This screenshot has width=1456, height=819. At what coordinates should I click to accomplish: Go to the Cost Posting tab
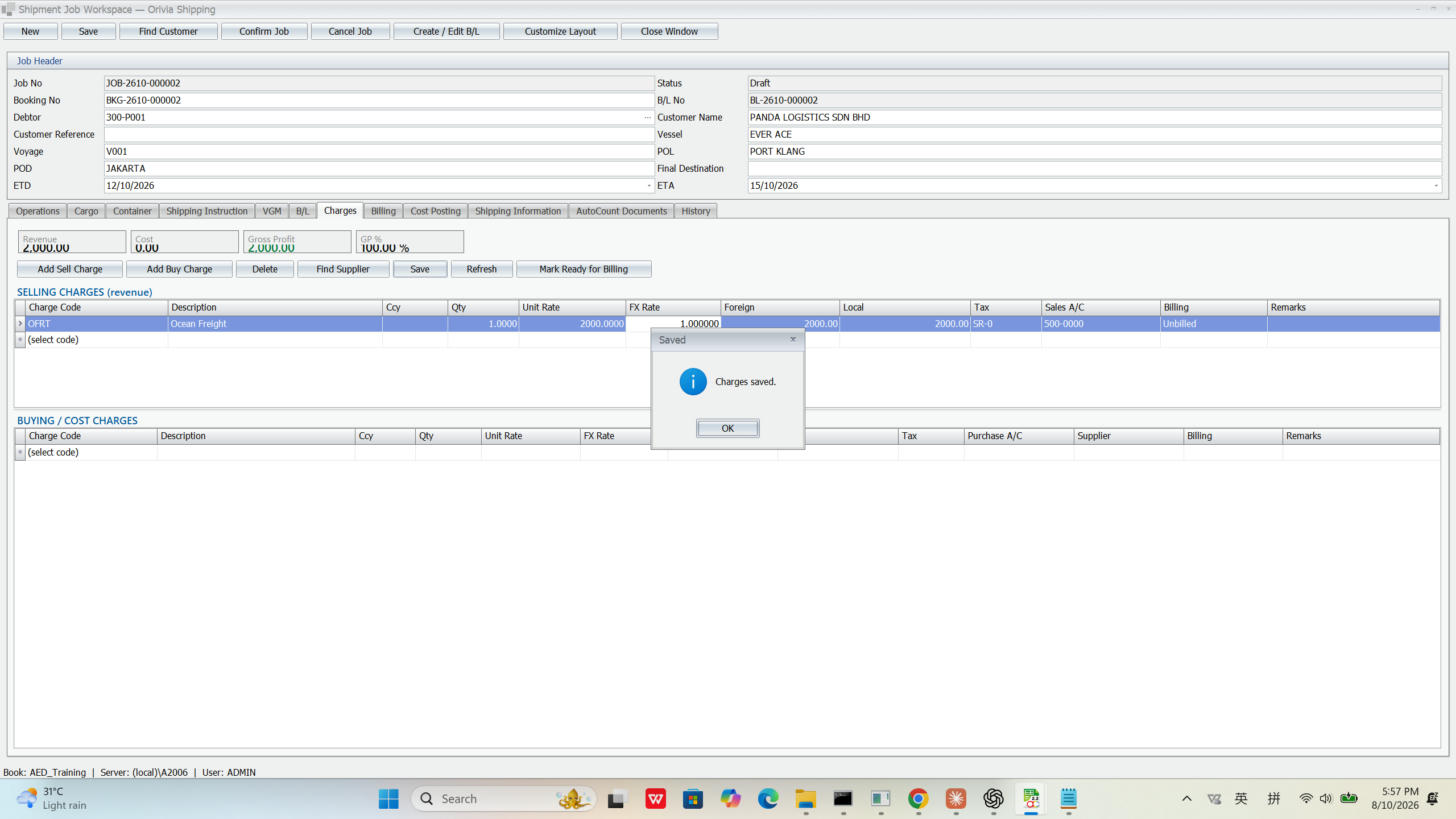tap(435, 211)
